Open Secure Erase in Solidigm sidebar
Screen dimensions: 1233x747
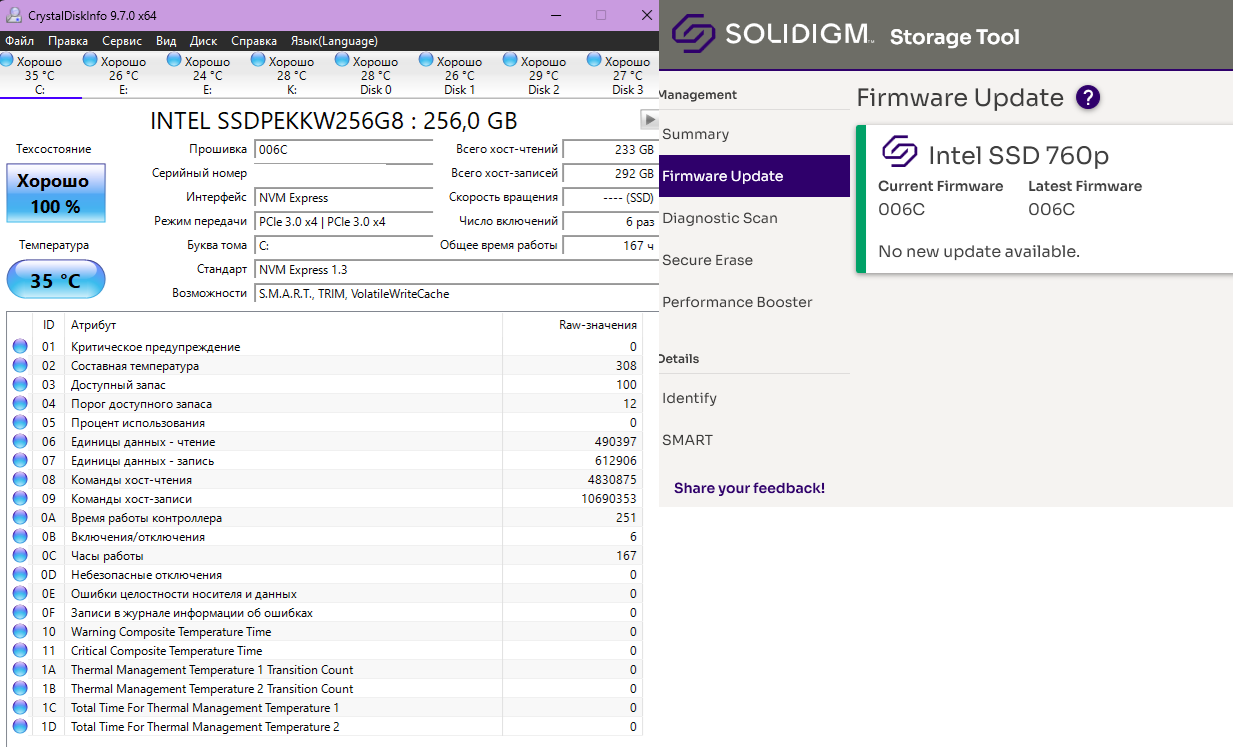(x=707, y=260)
